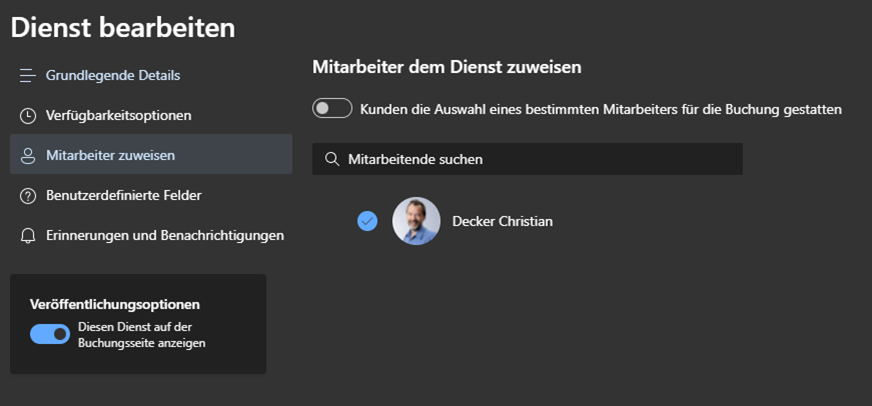Click the label Kunden die Auswahl eines bestimmten Mitarbeiters

pos(601,110)
